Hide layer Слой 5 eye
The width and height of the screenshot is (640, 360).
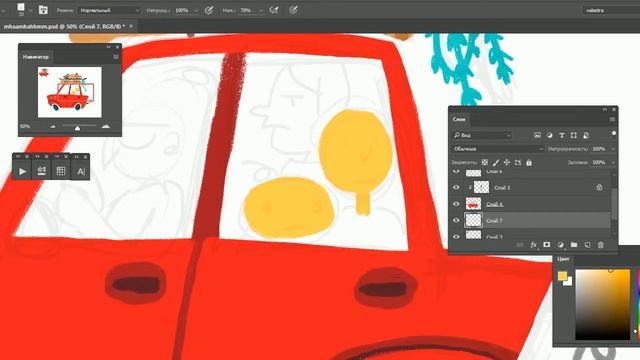click(x=456, y=187)
